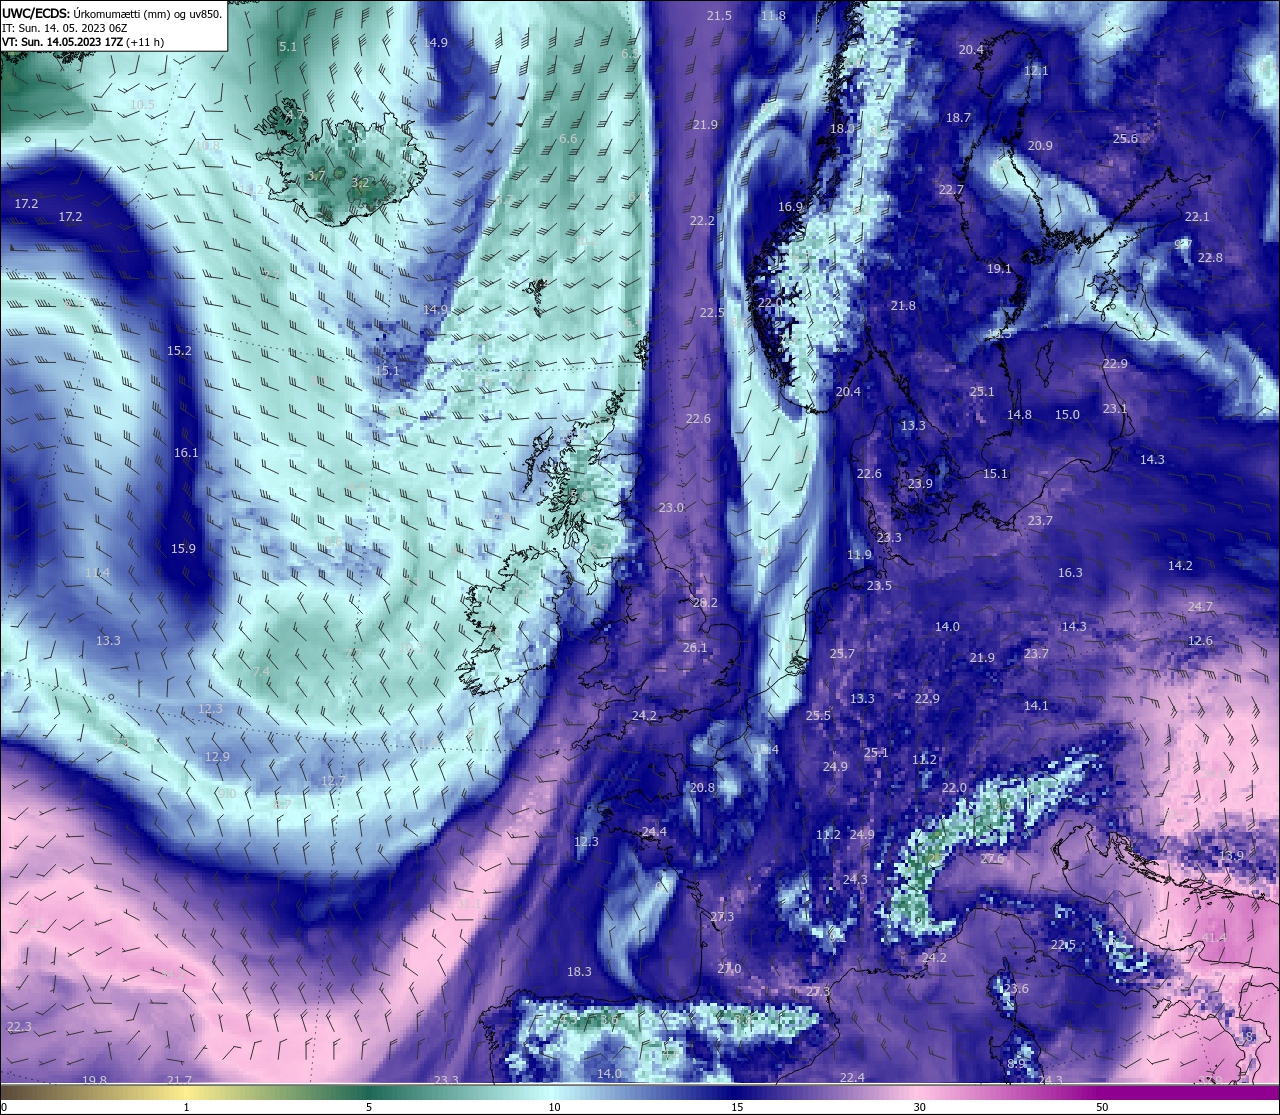1280x1115 pixels.
Task: Click the map value '5.1'
Action: pos(288,47)
